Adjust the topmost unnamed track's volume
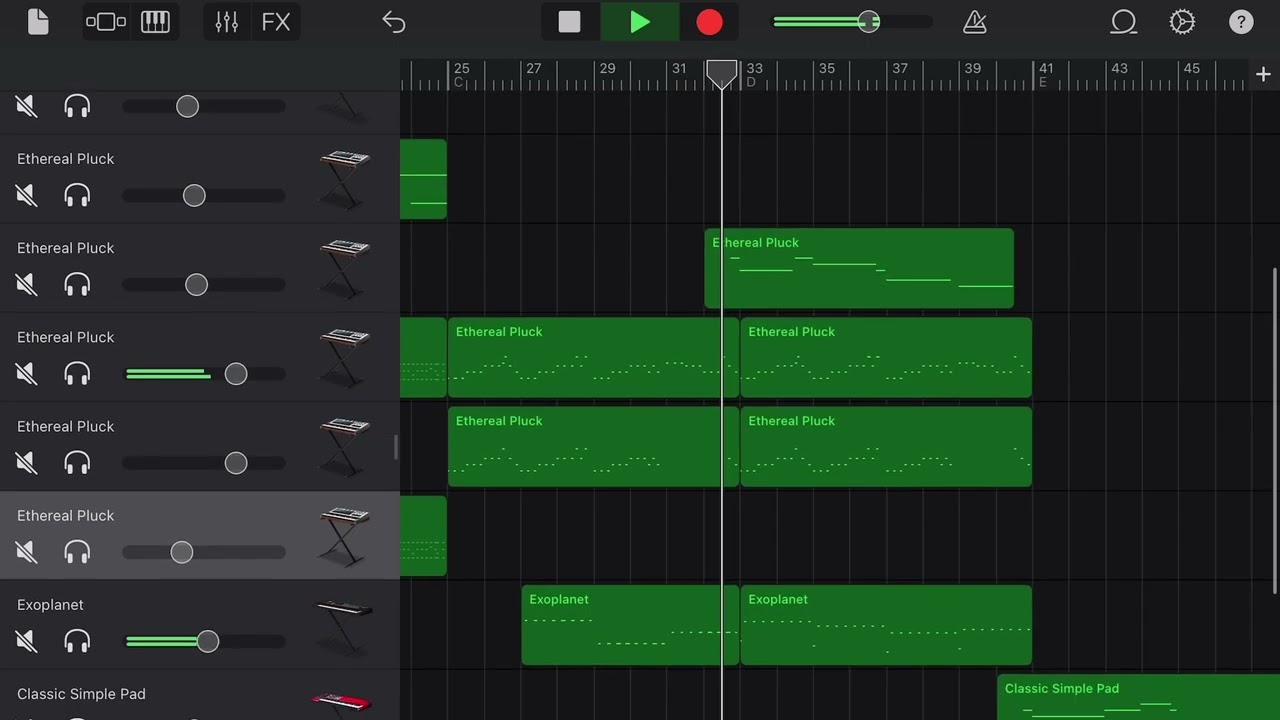The image size is (1280, 720). (x=205, y=106)
